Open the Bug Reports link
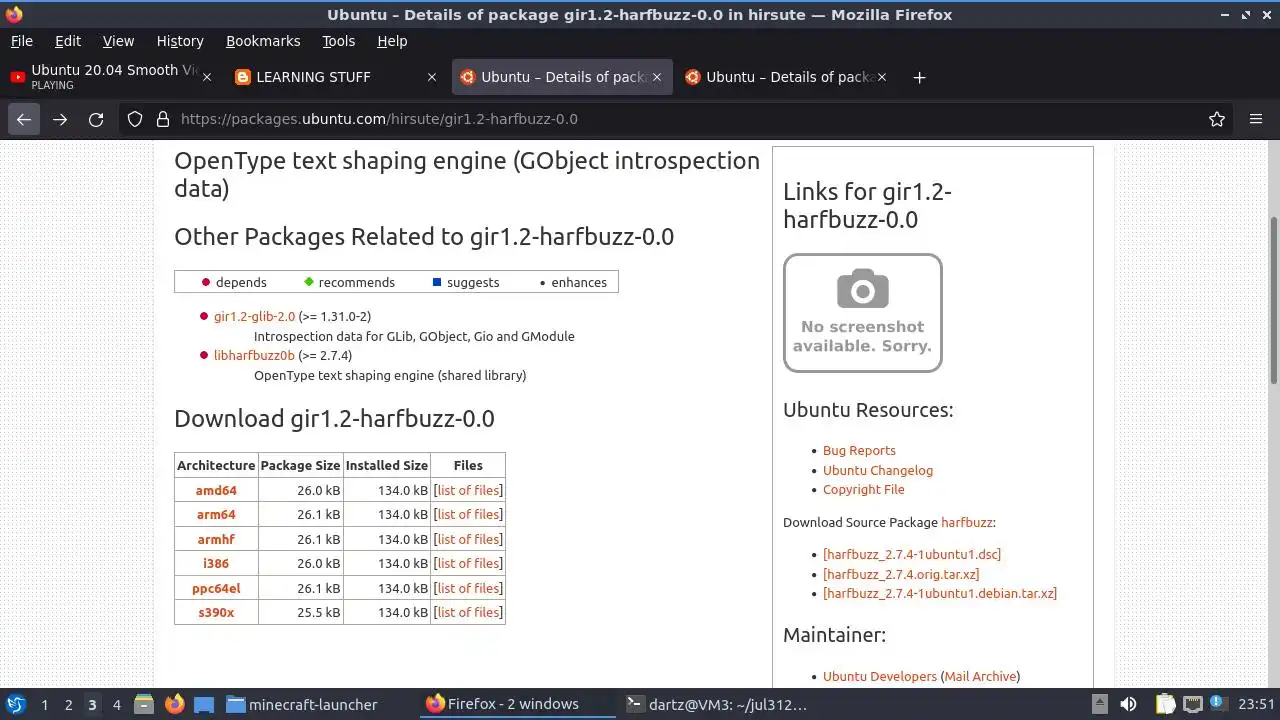 point(859,451)
